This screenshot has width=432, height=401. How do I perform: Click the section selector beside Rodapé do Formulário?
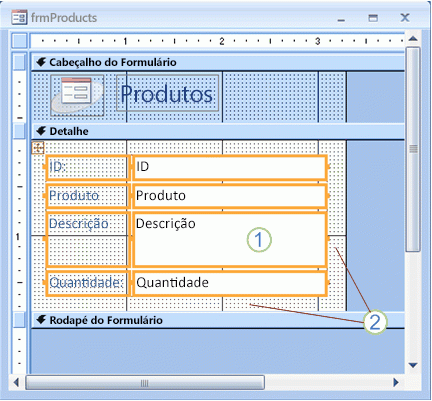coord(19,320)
